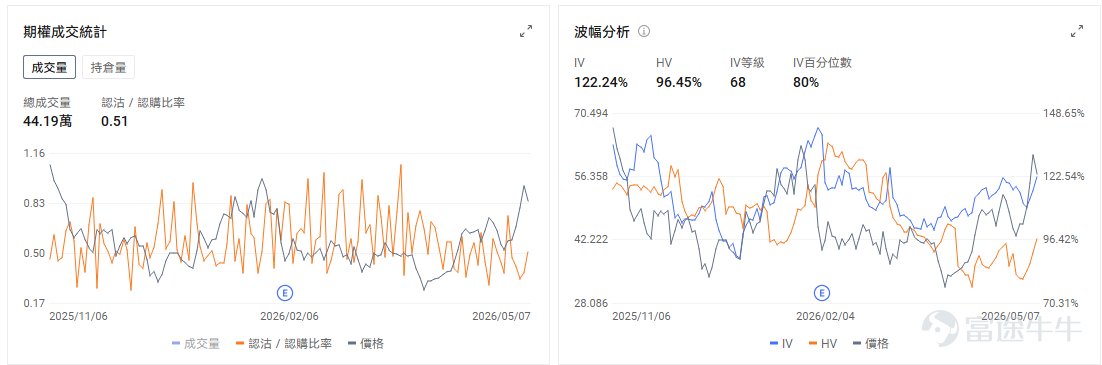Click the 2026/02/04 date axis label
The height and width of the screenshot is (365, 1102).
pos(825,316)
